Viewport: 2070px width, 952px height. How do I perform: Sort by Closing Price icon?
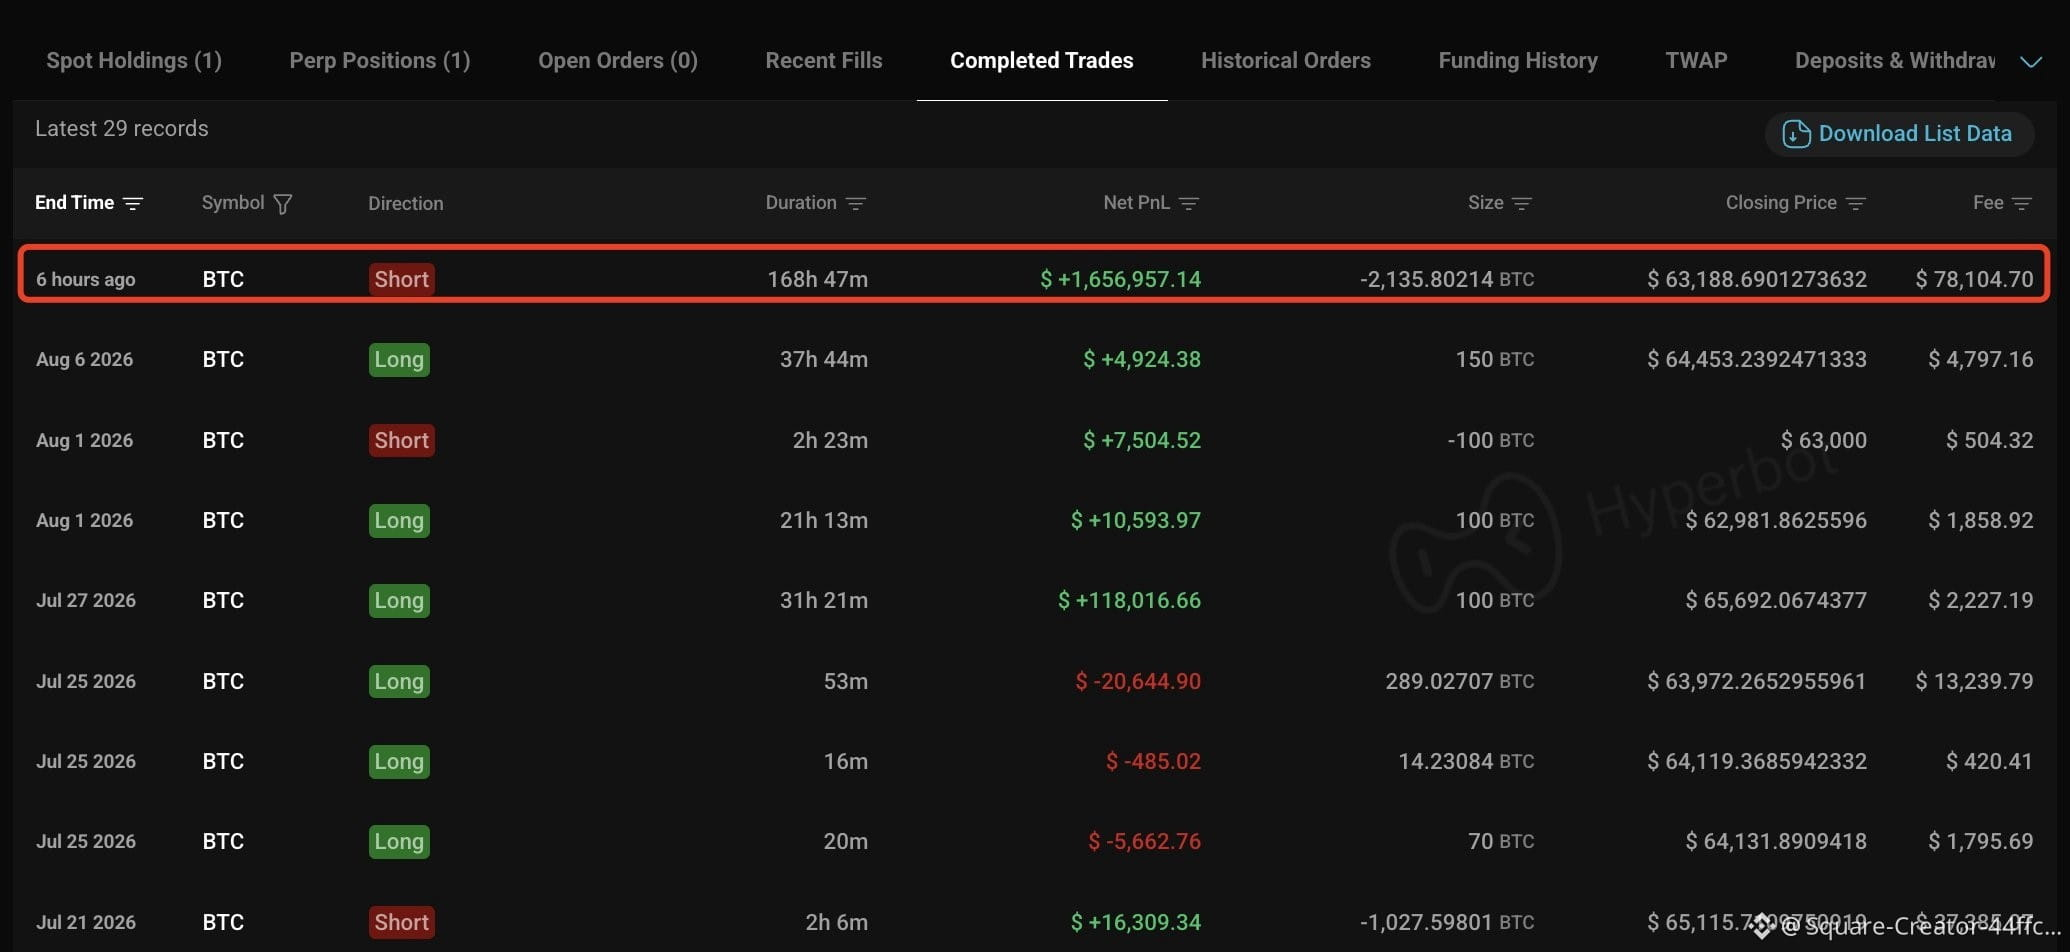click(1856, 203)
